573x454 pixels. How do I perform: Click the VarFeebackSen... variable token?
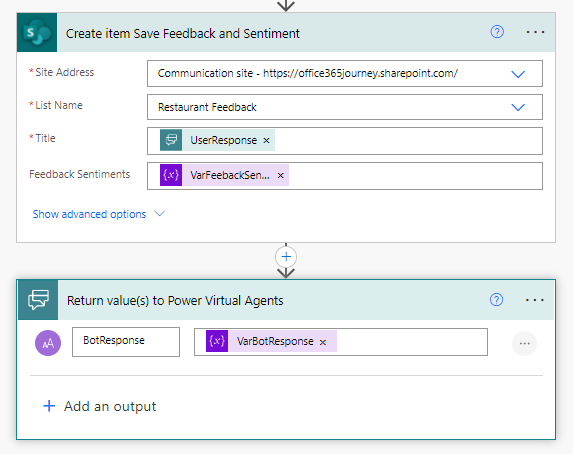pos(224,175)
